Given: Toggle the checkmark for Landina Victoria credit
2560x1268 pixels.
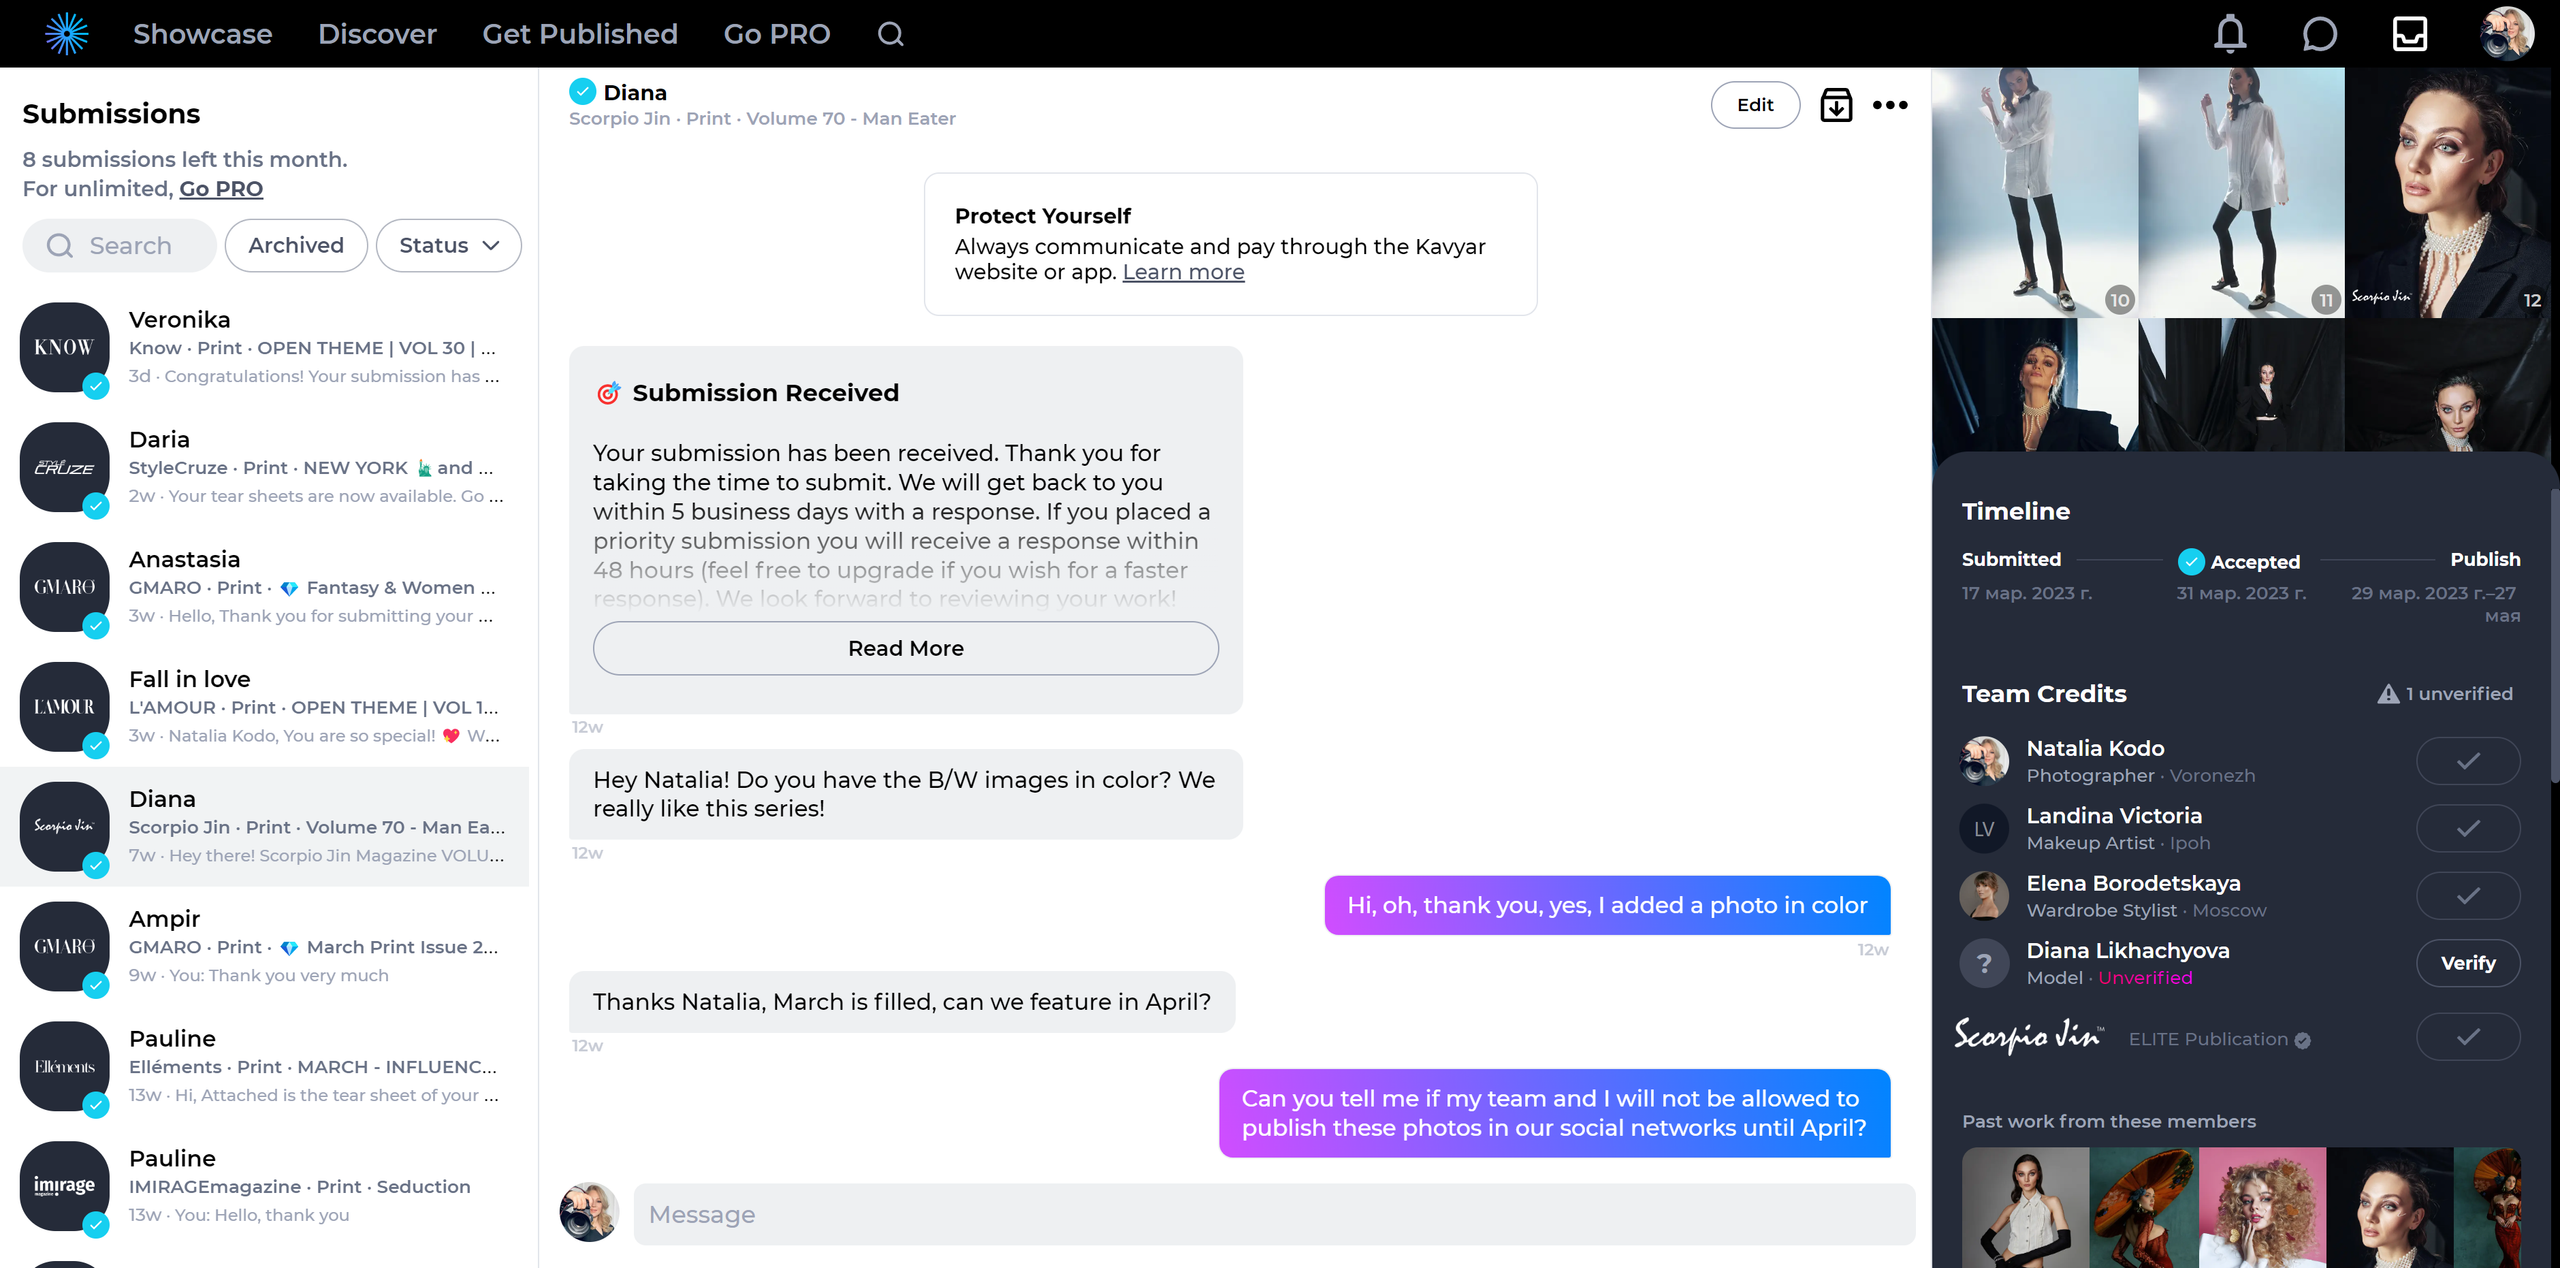Looking at the screenshot, I should pos(2468,828).
